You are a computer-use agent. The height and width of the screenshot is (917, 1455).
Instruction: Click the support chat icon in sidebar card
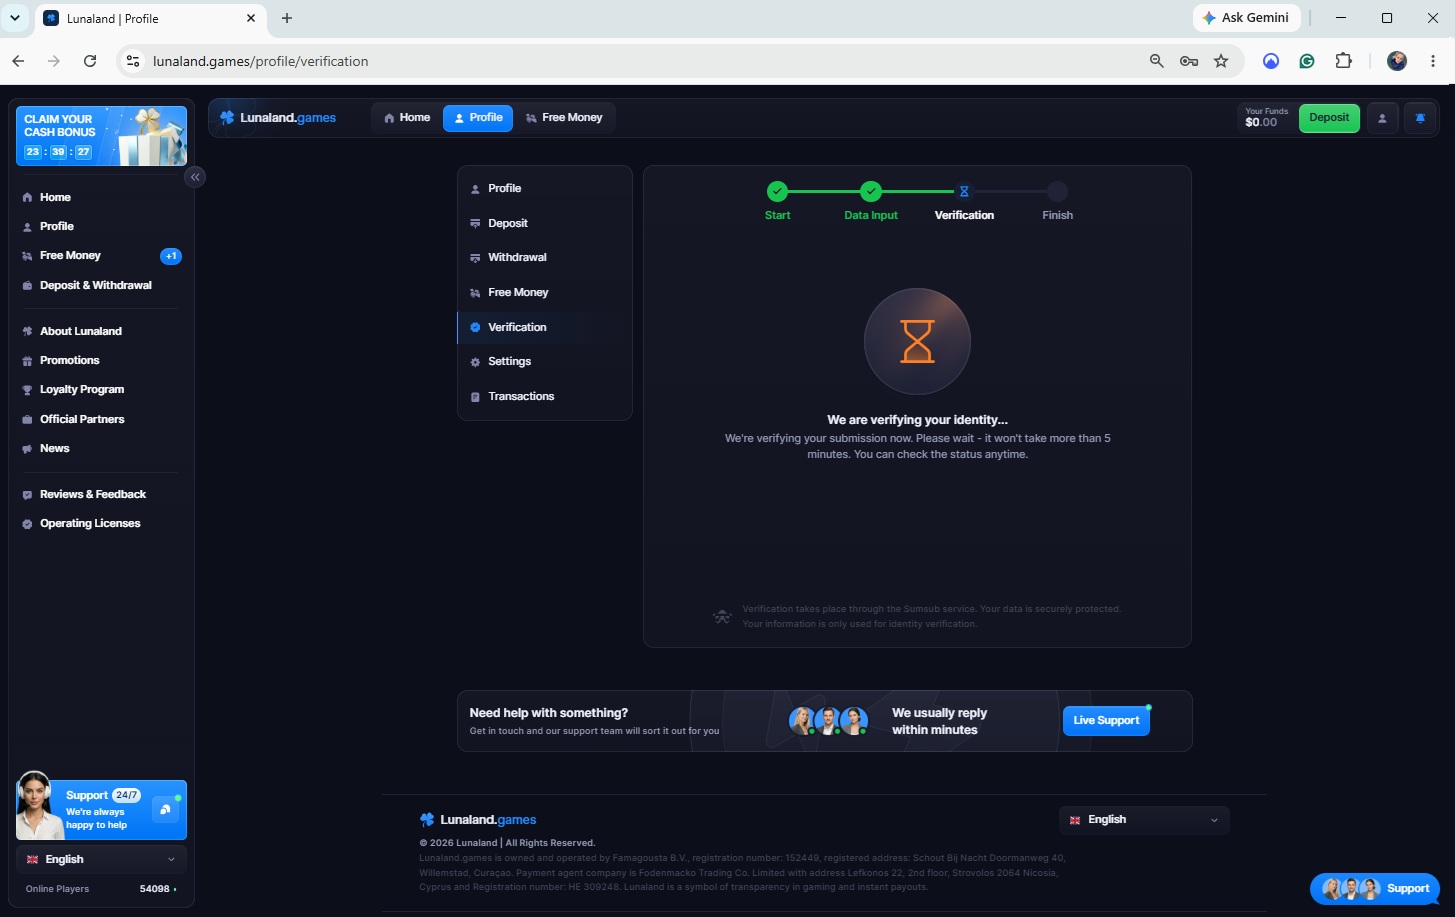[x=165, y=810]
